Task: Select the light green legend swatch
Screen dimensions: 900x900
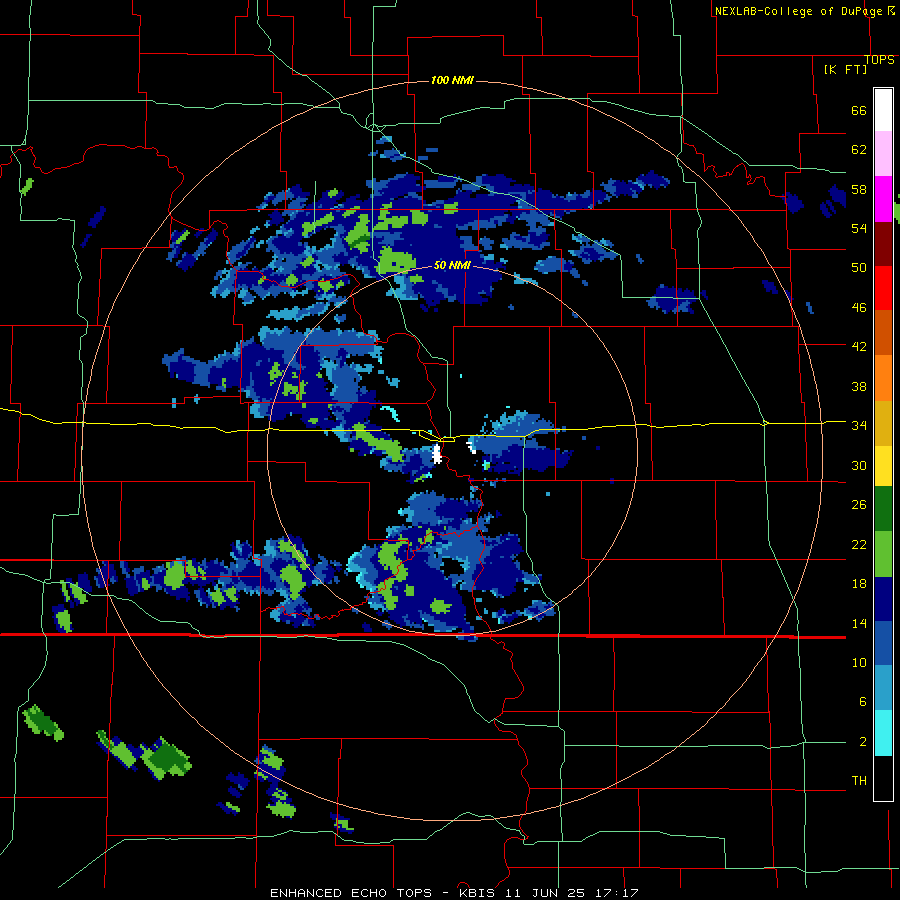Action: pos(883,554)
